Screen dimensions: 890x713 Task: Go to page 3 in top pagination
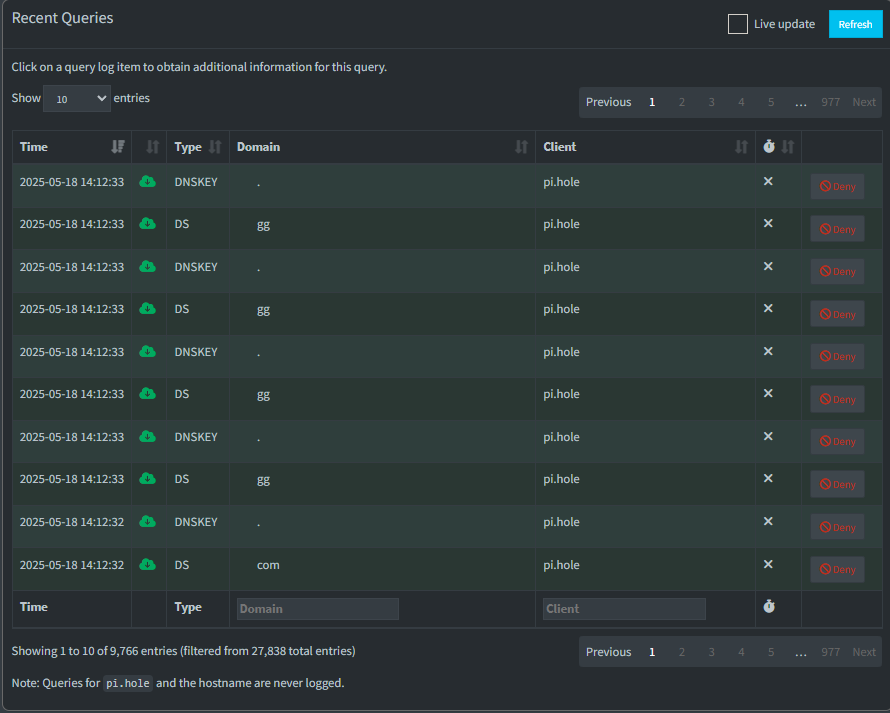[x=711, y=102]
